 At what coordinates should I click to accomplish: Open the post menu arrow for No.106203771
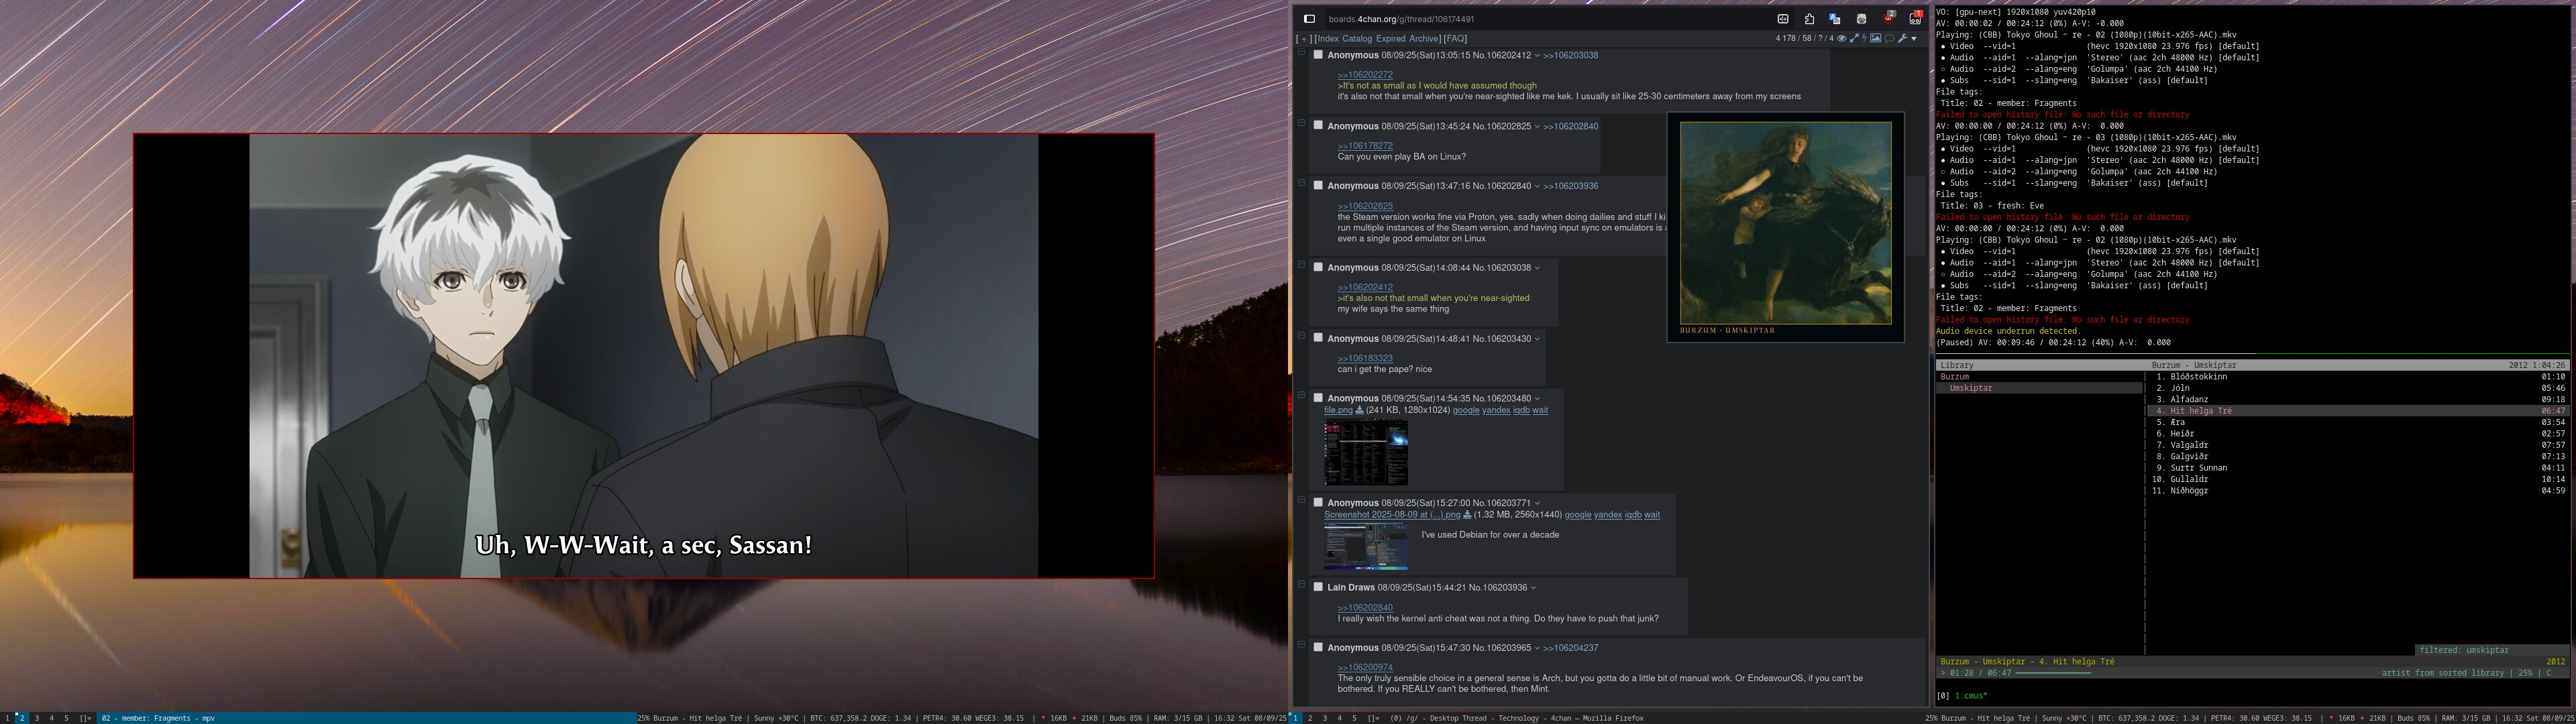(1538, 504)
